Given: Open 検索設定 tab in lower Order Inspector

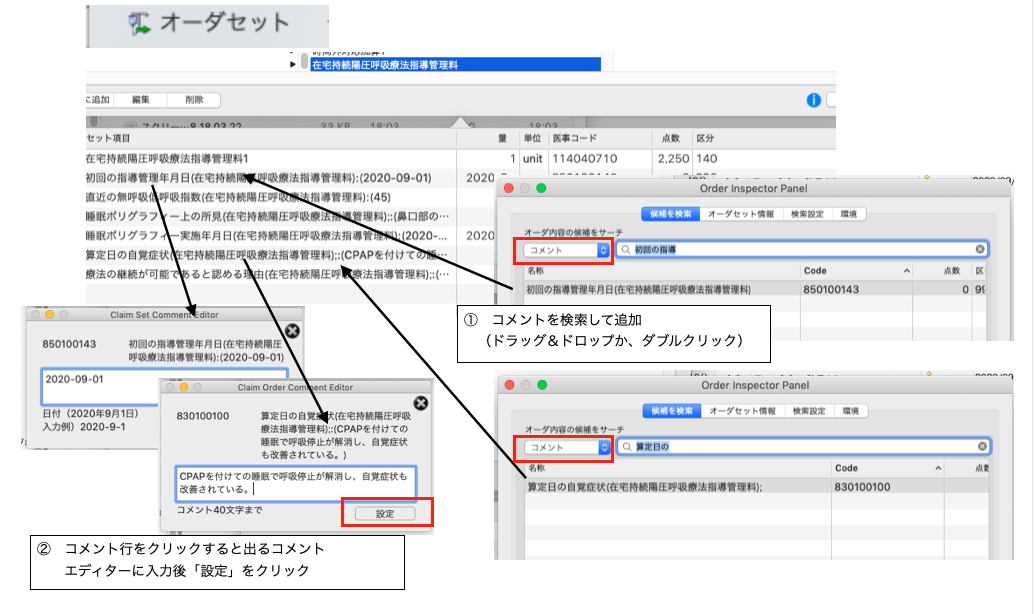Looking at the screenshot, I should pyautogui.click(x=807, y=411).
